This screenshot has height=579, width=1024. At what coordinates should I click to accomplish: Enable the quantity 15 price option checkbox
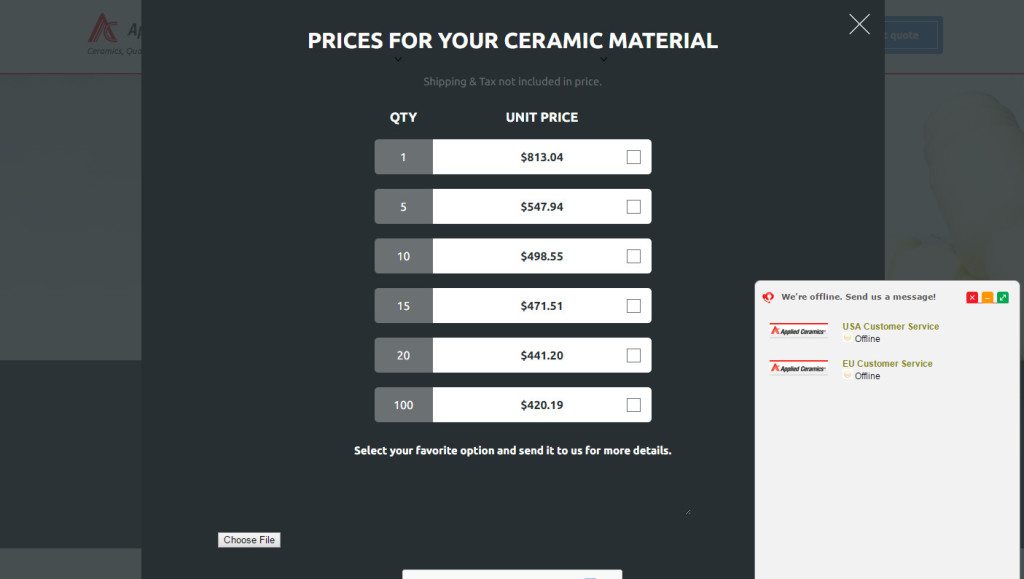(633, 305)
